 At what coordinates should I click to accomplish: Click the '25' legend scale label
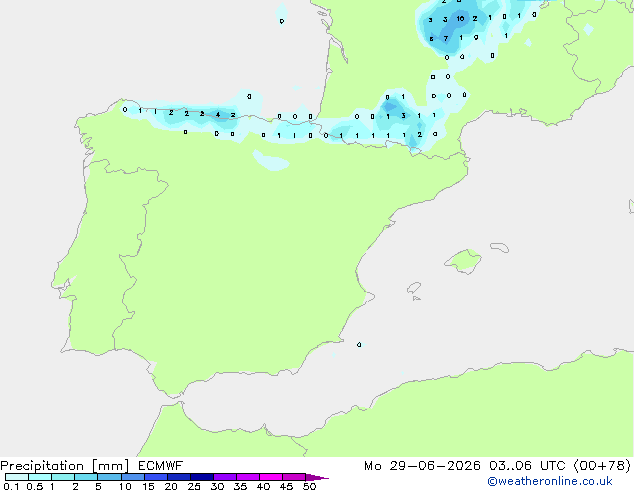point(194,486)
